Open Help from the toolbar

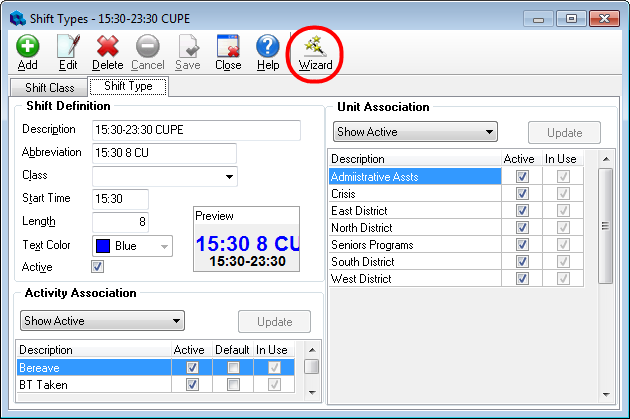point(268,47)
